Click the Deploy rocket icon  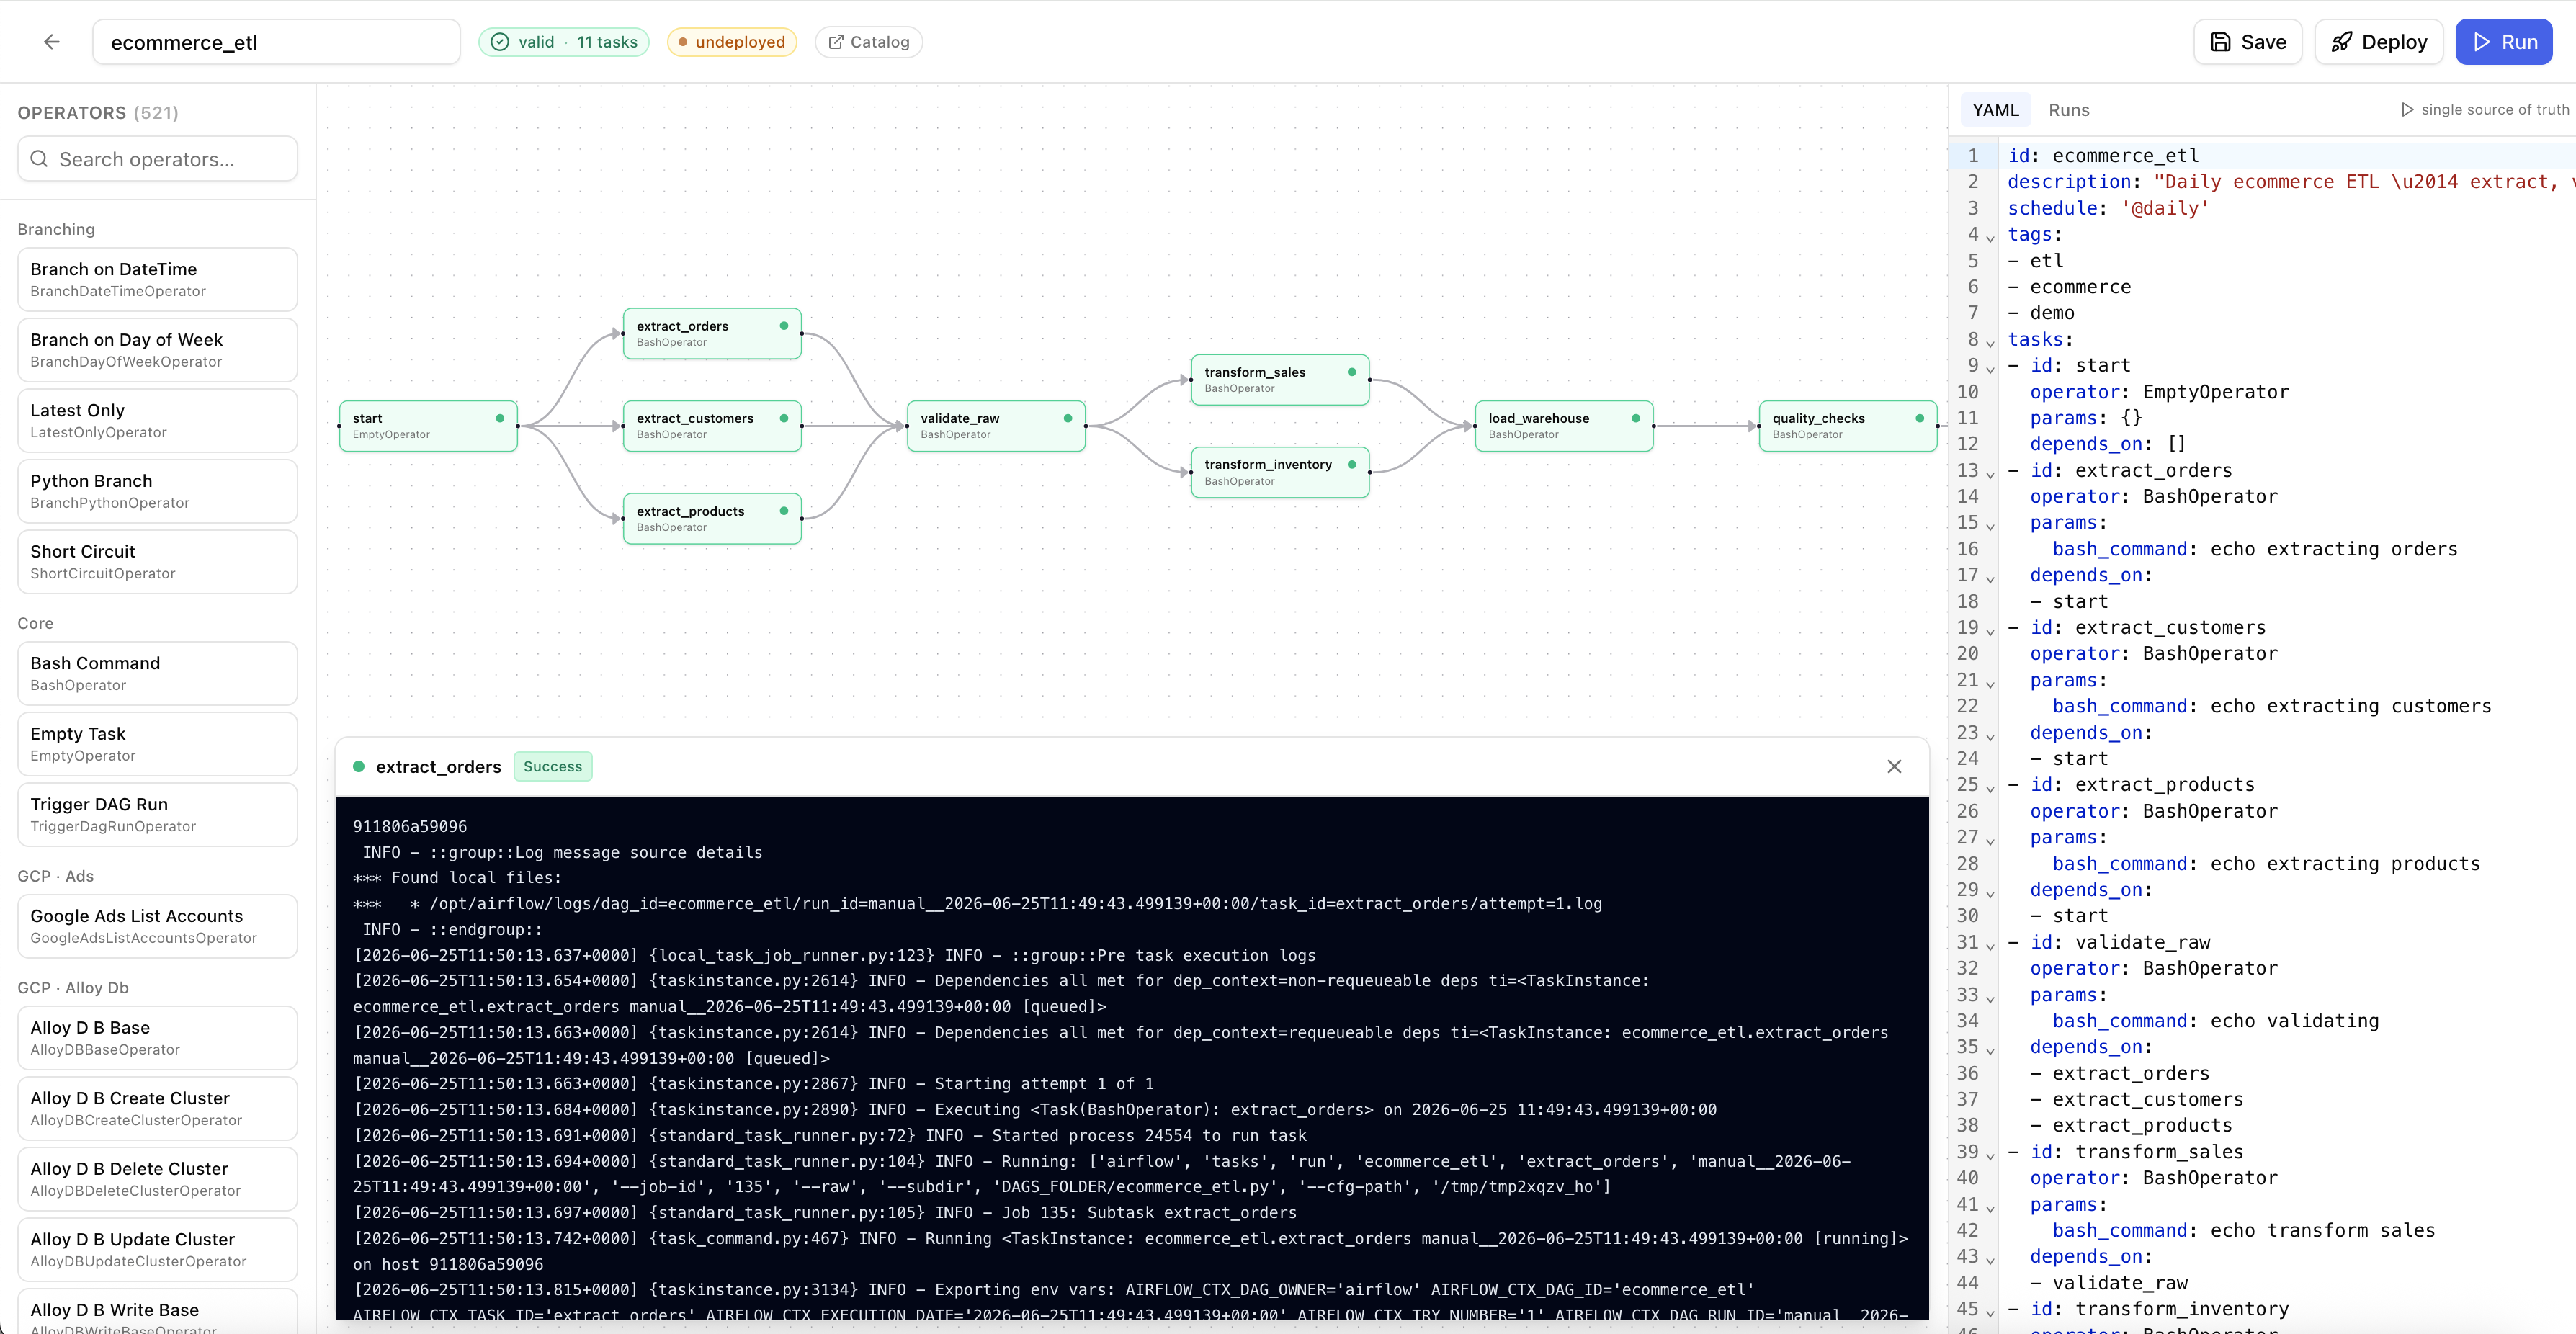[x=2341, y=42]
